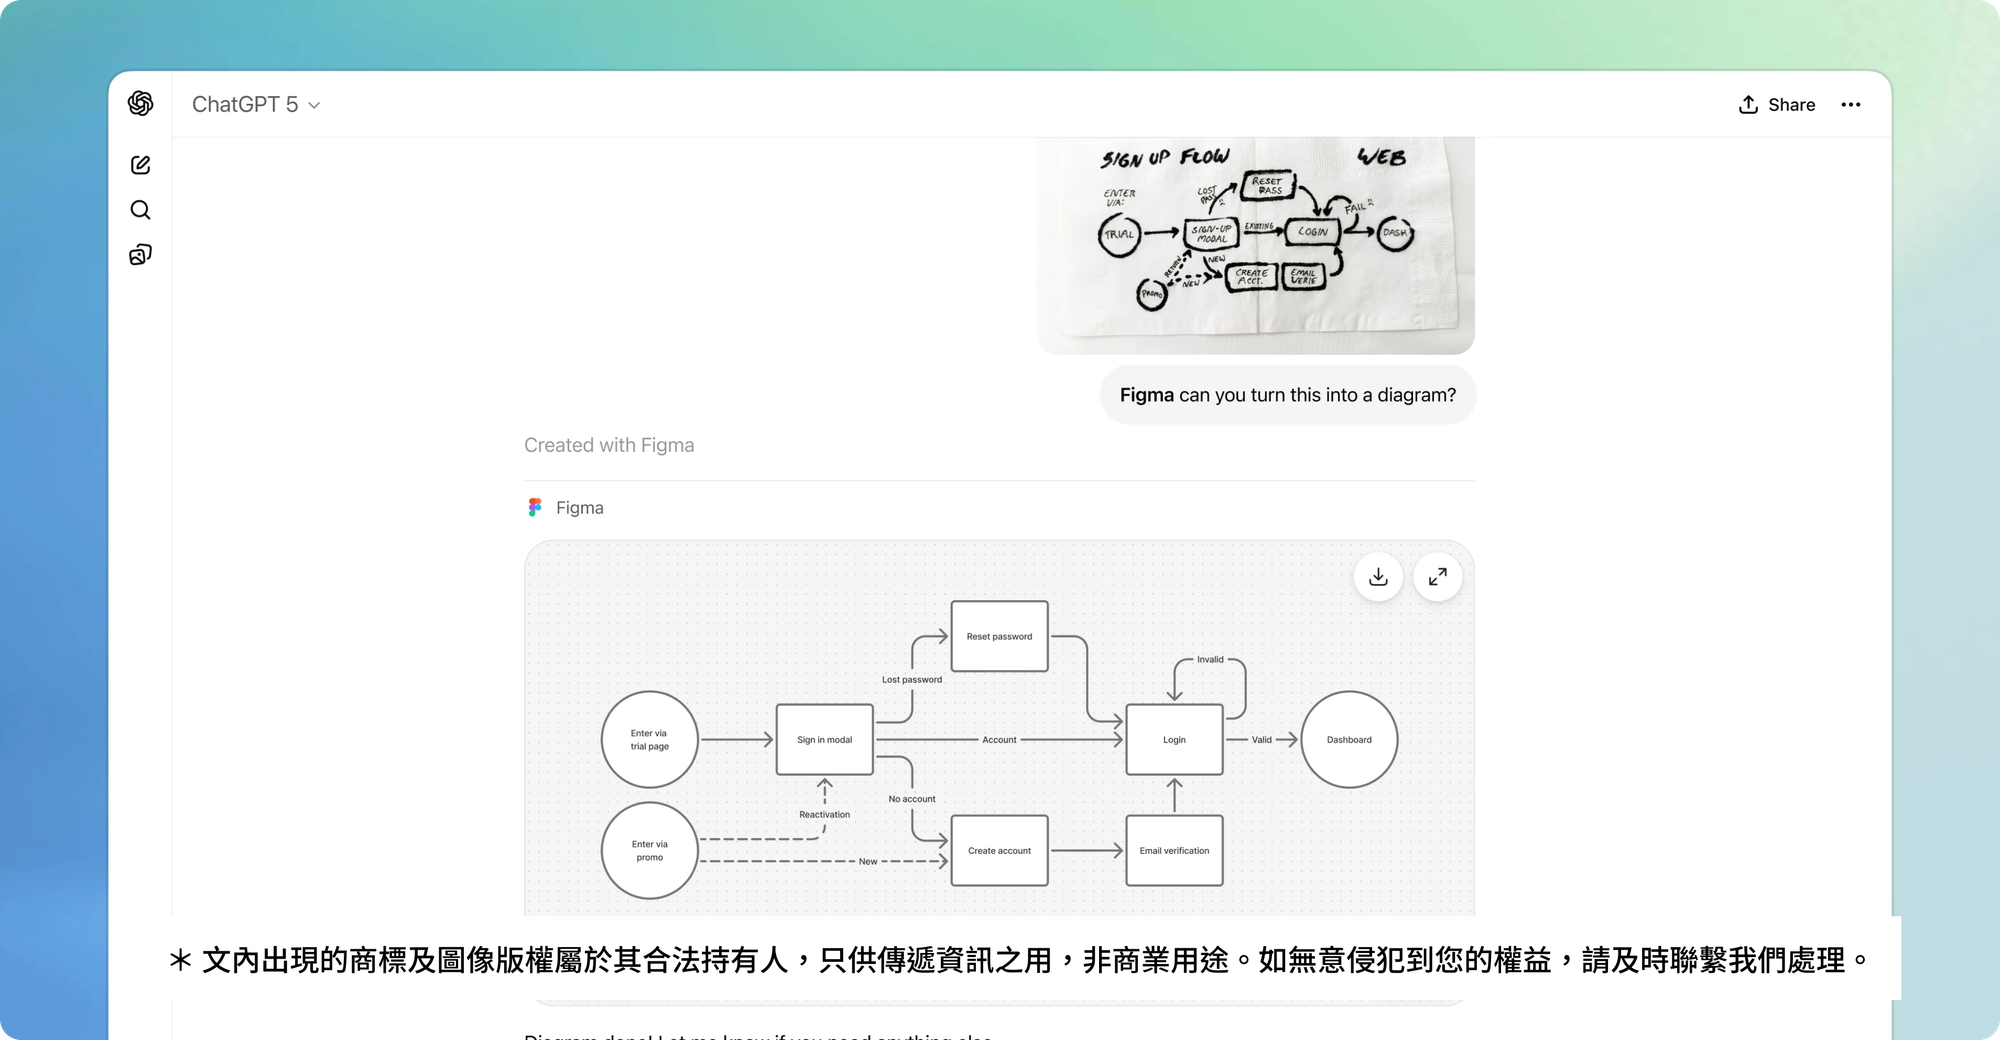Open the napkin sketch image attachment
The height and width of the screenshot is (1040, 2000).
1255,245
